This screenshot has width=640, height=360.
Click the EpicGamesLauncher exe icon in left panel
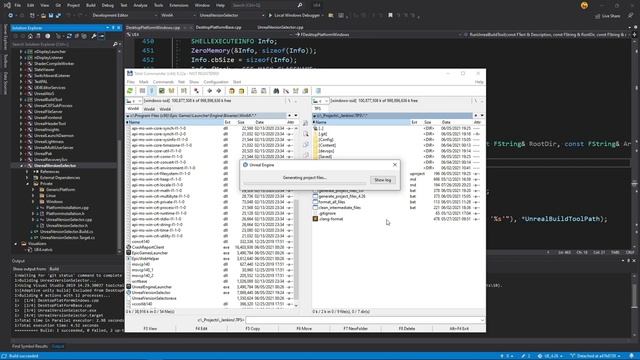click(129, 253)
